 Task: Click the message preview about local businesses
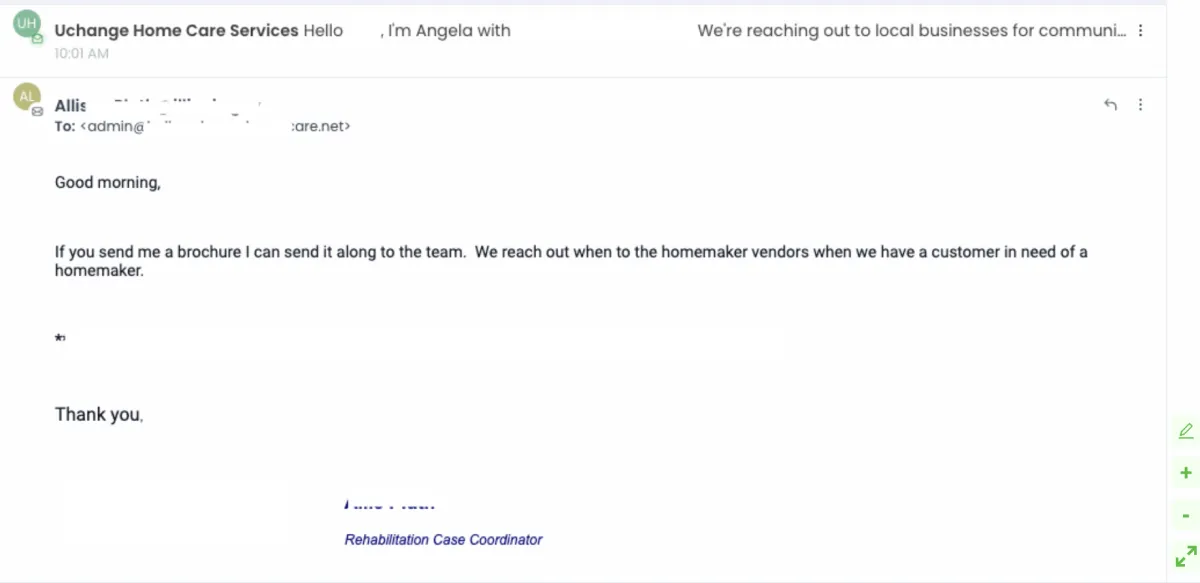click(911, 31)
